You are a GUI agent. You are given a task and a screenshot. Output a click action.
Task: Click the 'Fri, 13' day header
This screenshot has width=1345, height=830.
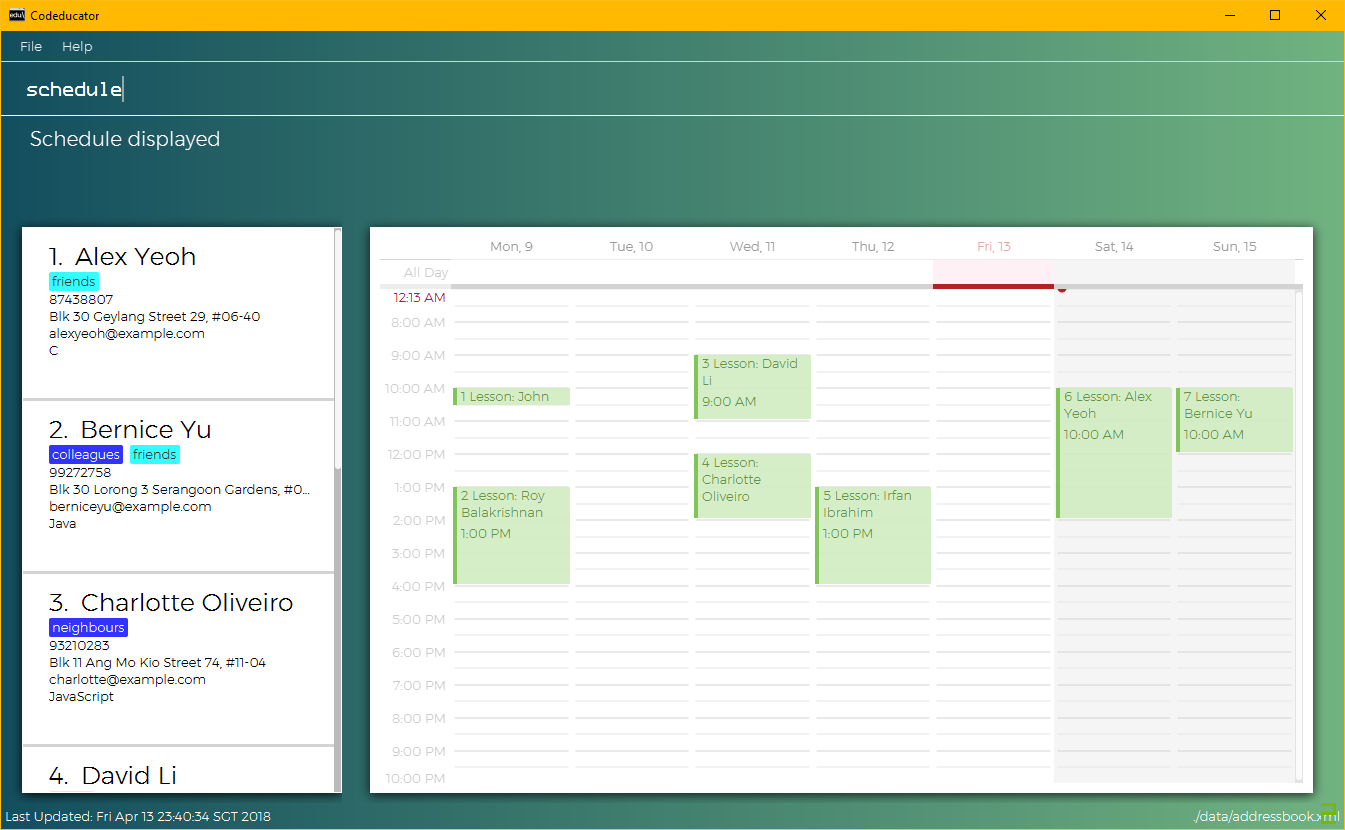[x=993, y=247]
